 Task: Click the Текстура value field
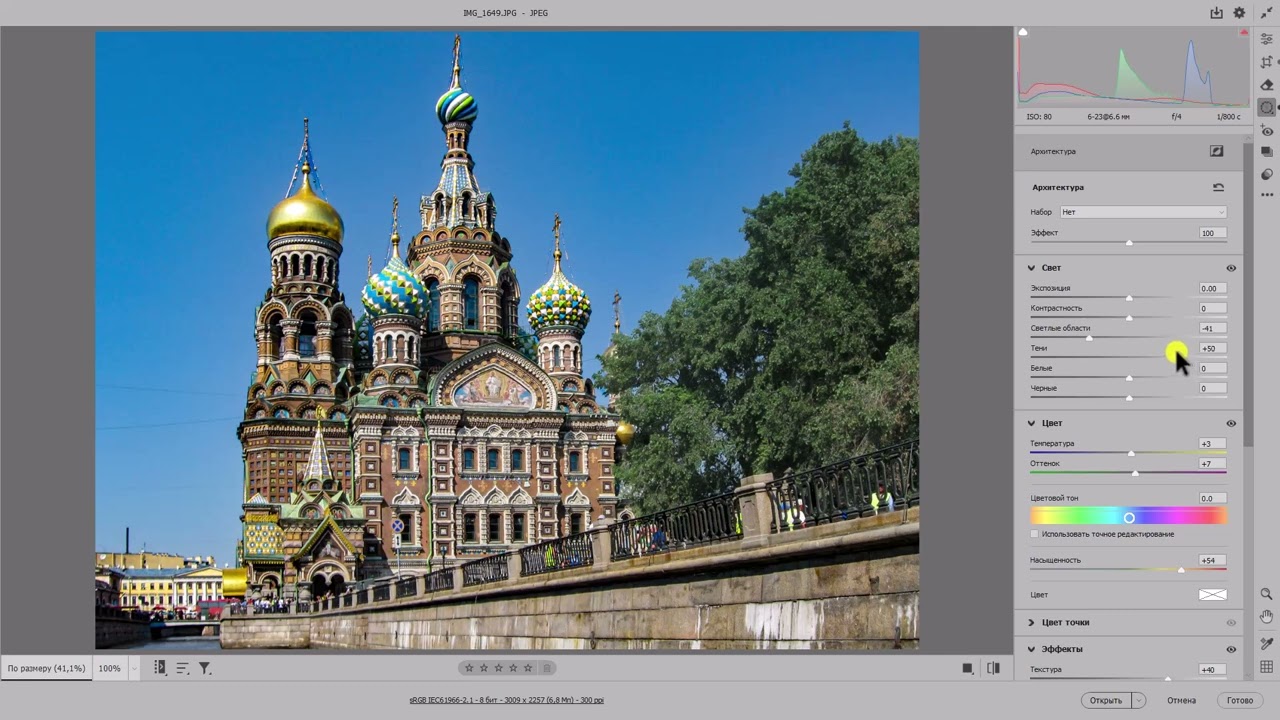click(x=1212, y=669)
